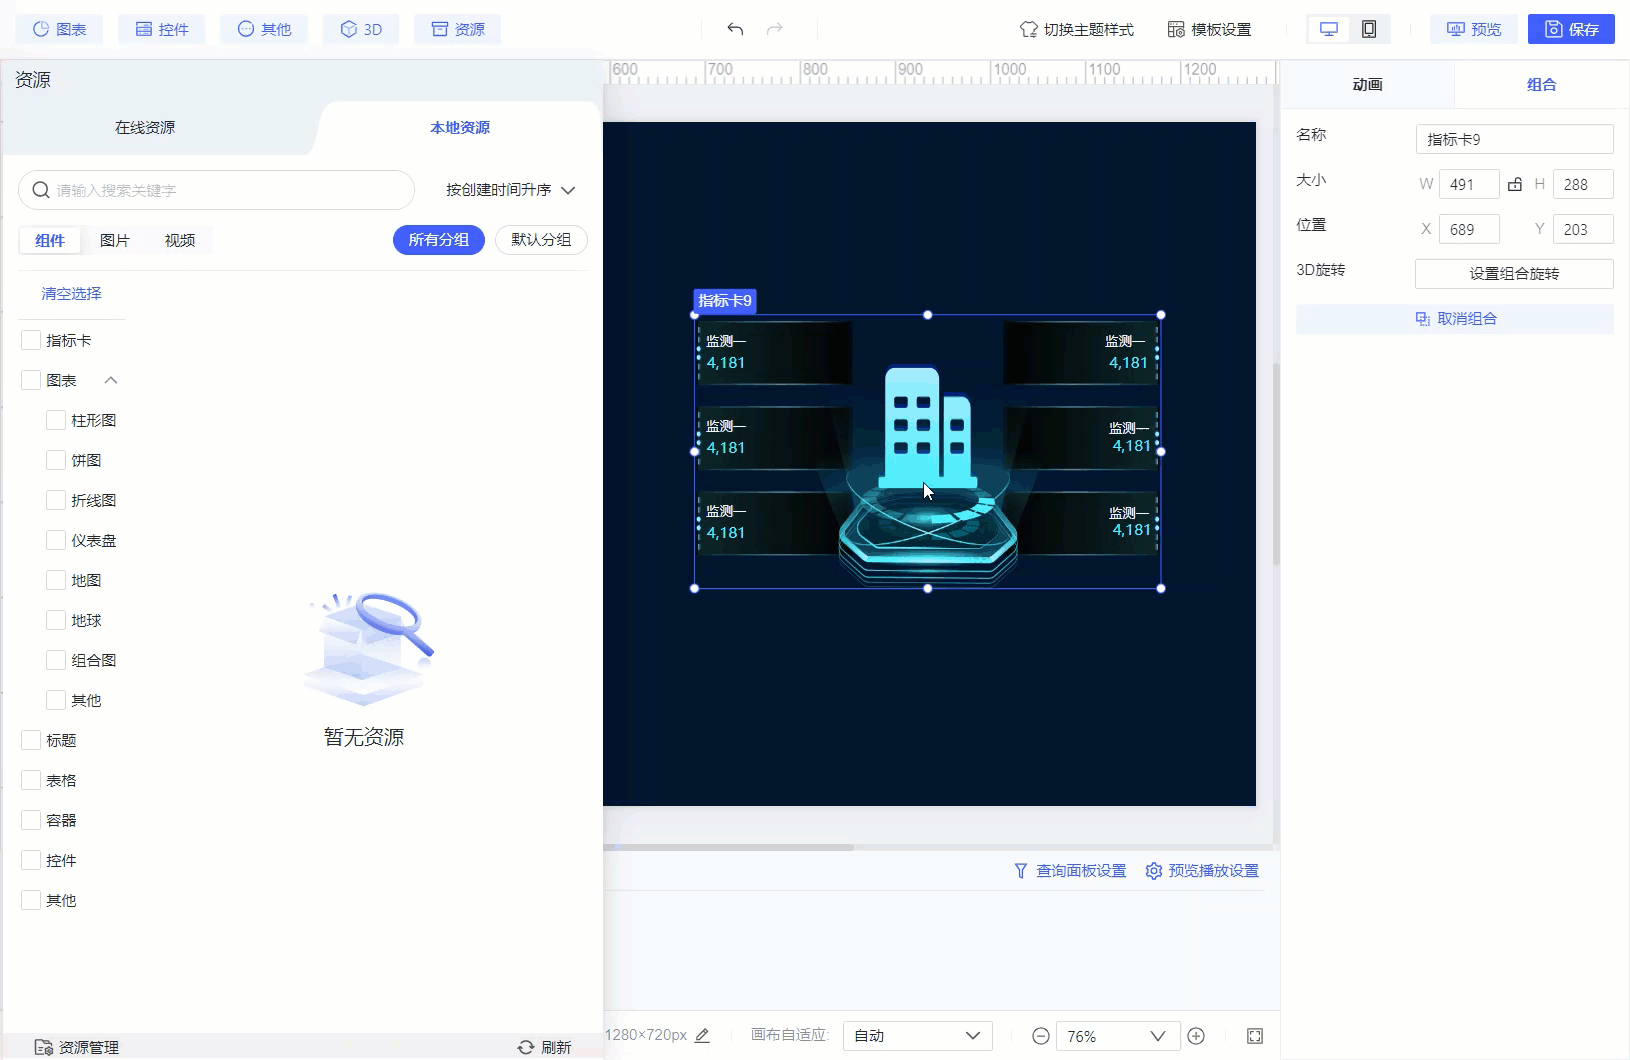Check the 标题 checkbox
This screenshot has height=1060, width=1630.
(31, 740)
